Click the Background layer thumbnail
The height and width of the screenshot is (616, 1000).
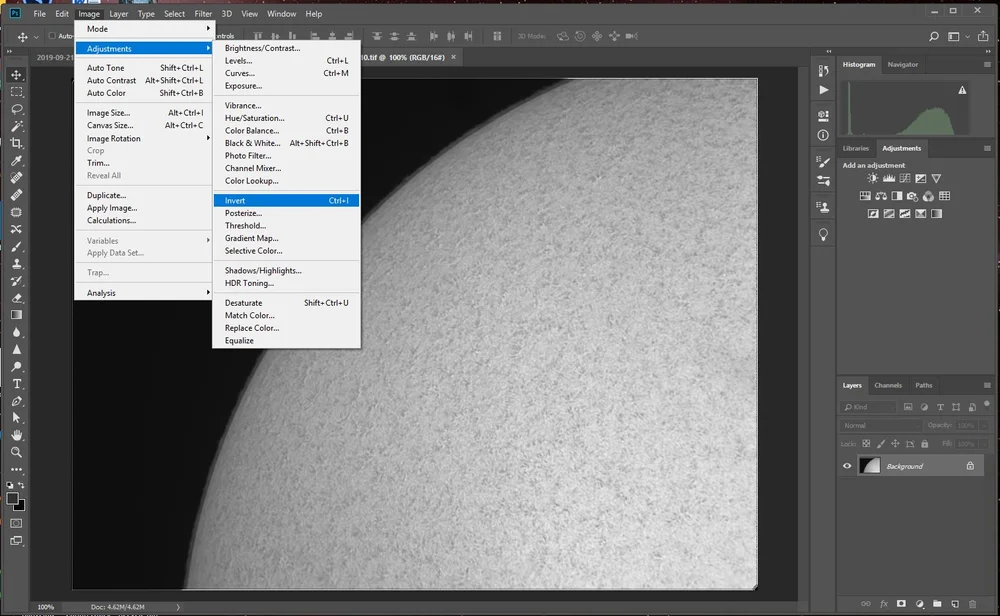(x=869, y=466)
